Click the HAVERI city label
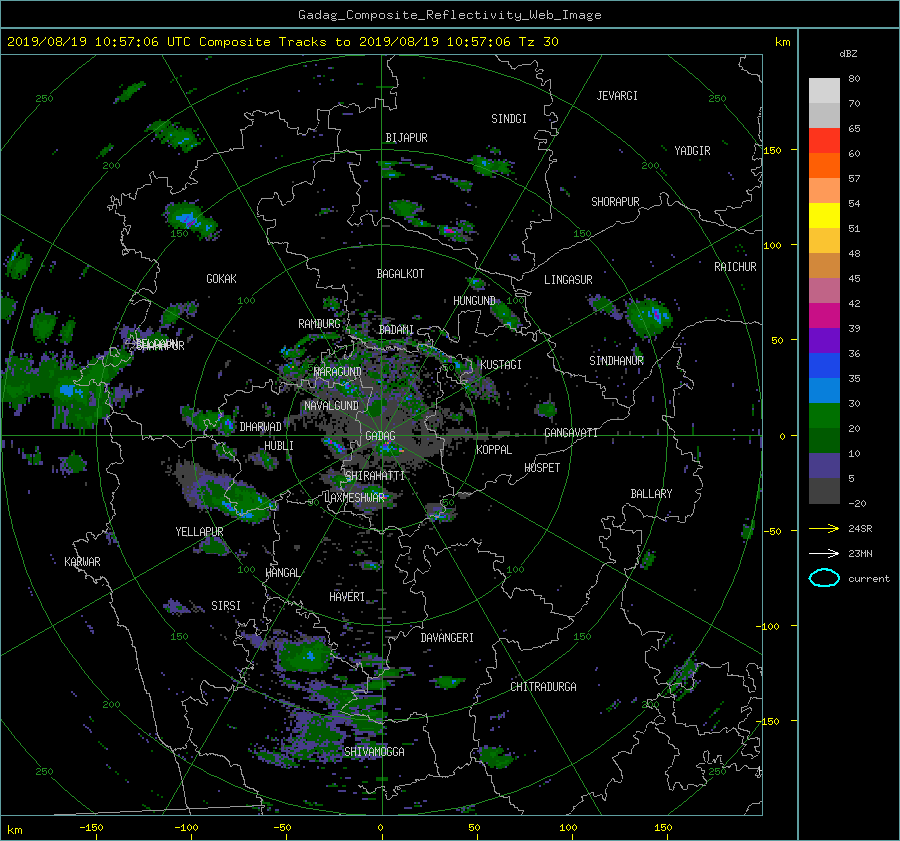Image resolution: width=900 pixels, height=841 pixels. coord(347,598)
